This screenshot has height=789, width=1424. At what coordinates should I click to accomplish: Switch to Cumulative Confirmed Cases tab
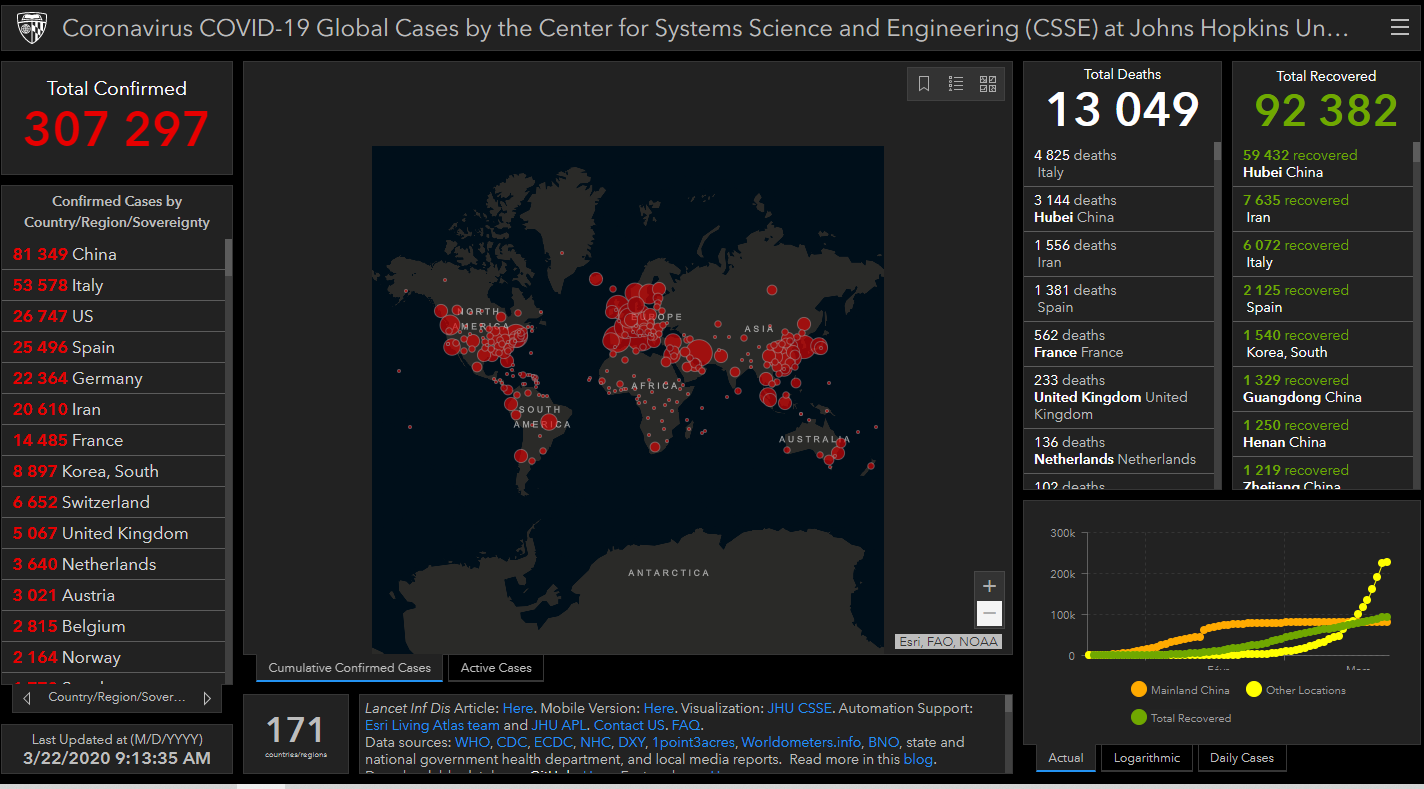pyautogui.click(x=349, y=668)
